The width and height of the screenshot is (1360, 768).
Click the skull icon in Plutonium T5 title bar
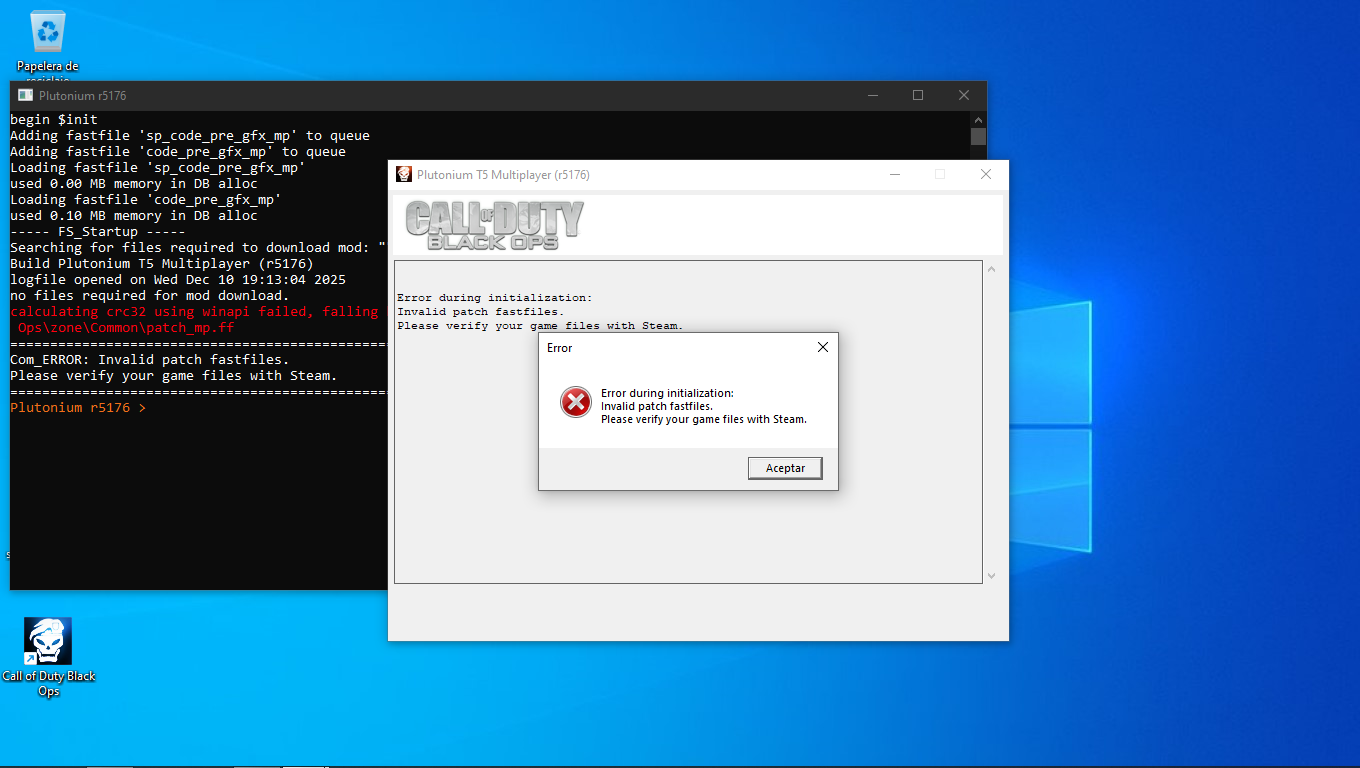click(x=404, y=174)
